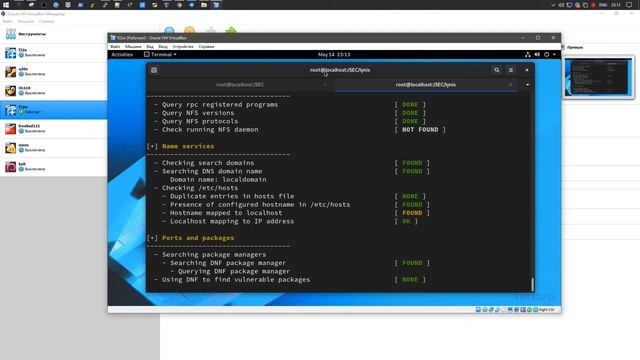Click the Right Ctrl host key indicator

coord(546,310)
